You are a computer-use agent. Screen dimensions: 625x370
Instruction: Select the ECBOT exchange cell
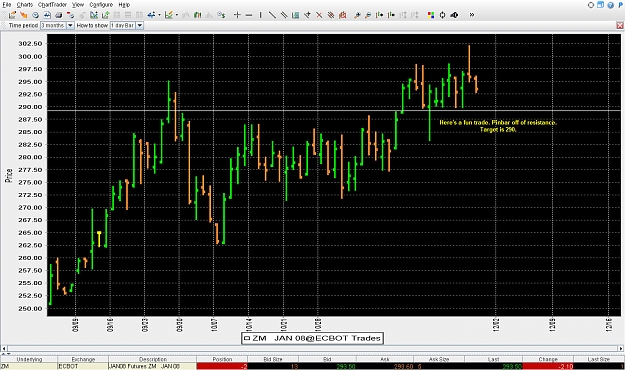[x=83, y=366]
